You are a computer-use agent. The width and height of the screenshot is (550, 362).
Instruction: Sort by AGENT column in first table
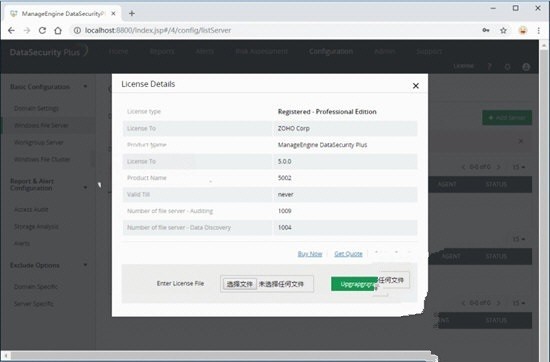[447, 184]
